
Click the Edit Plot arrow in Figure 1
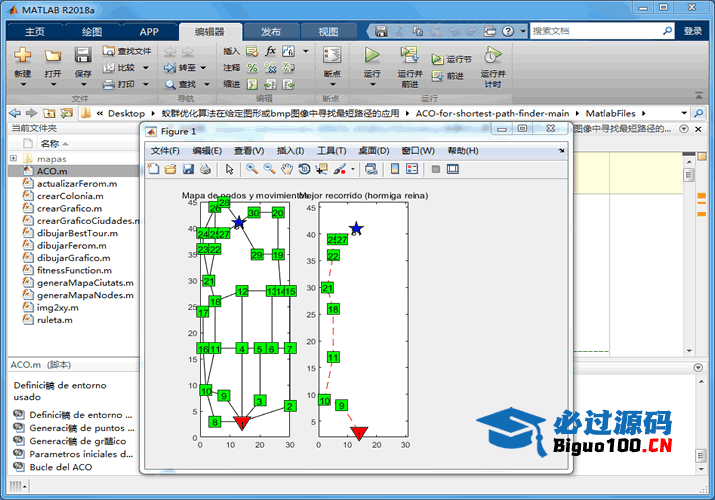[x=229, y=169]
